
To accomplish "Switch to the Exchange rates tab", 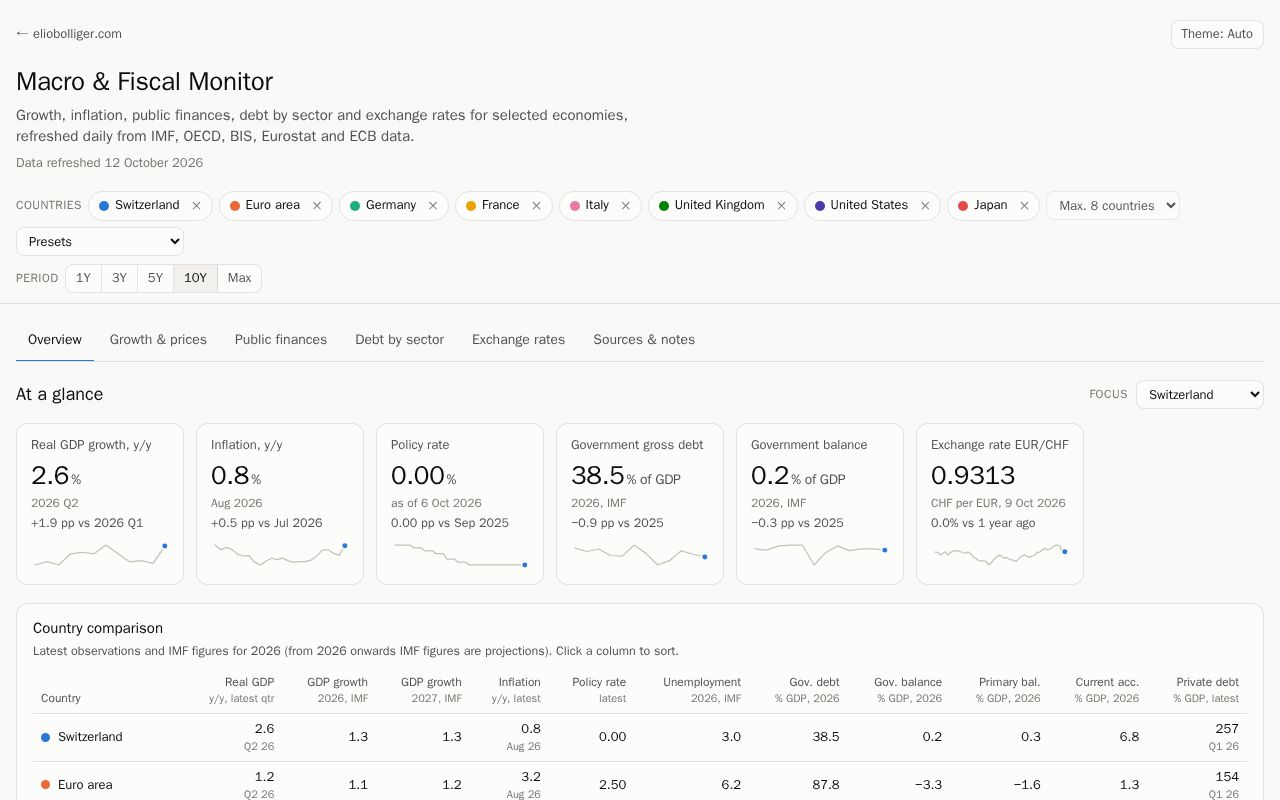I will click(x=518, y=340).
